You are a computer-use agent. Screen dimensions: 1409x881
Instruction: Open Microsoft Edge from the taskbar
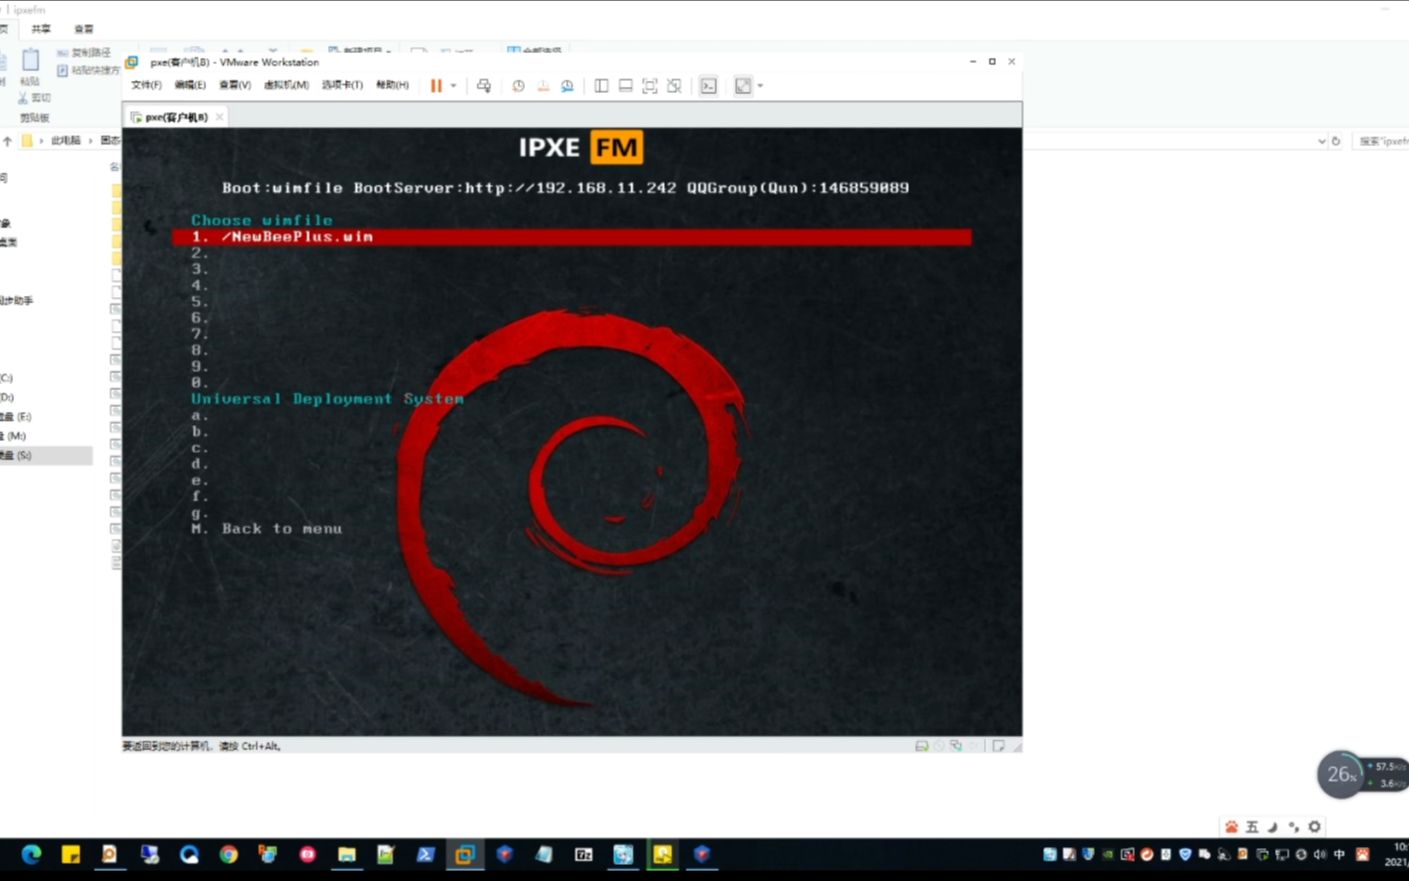[31, 854]
